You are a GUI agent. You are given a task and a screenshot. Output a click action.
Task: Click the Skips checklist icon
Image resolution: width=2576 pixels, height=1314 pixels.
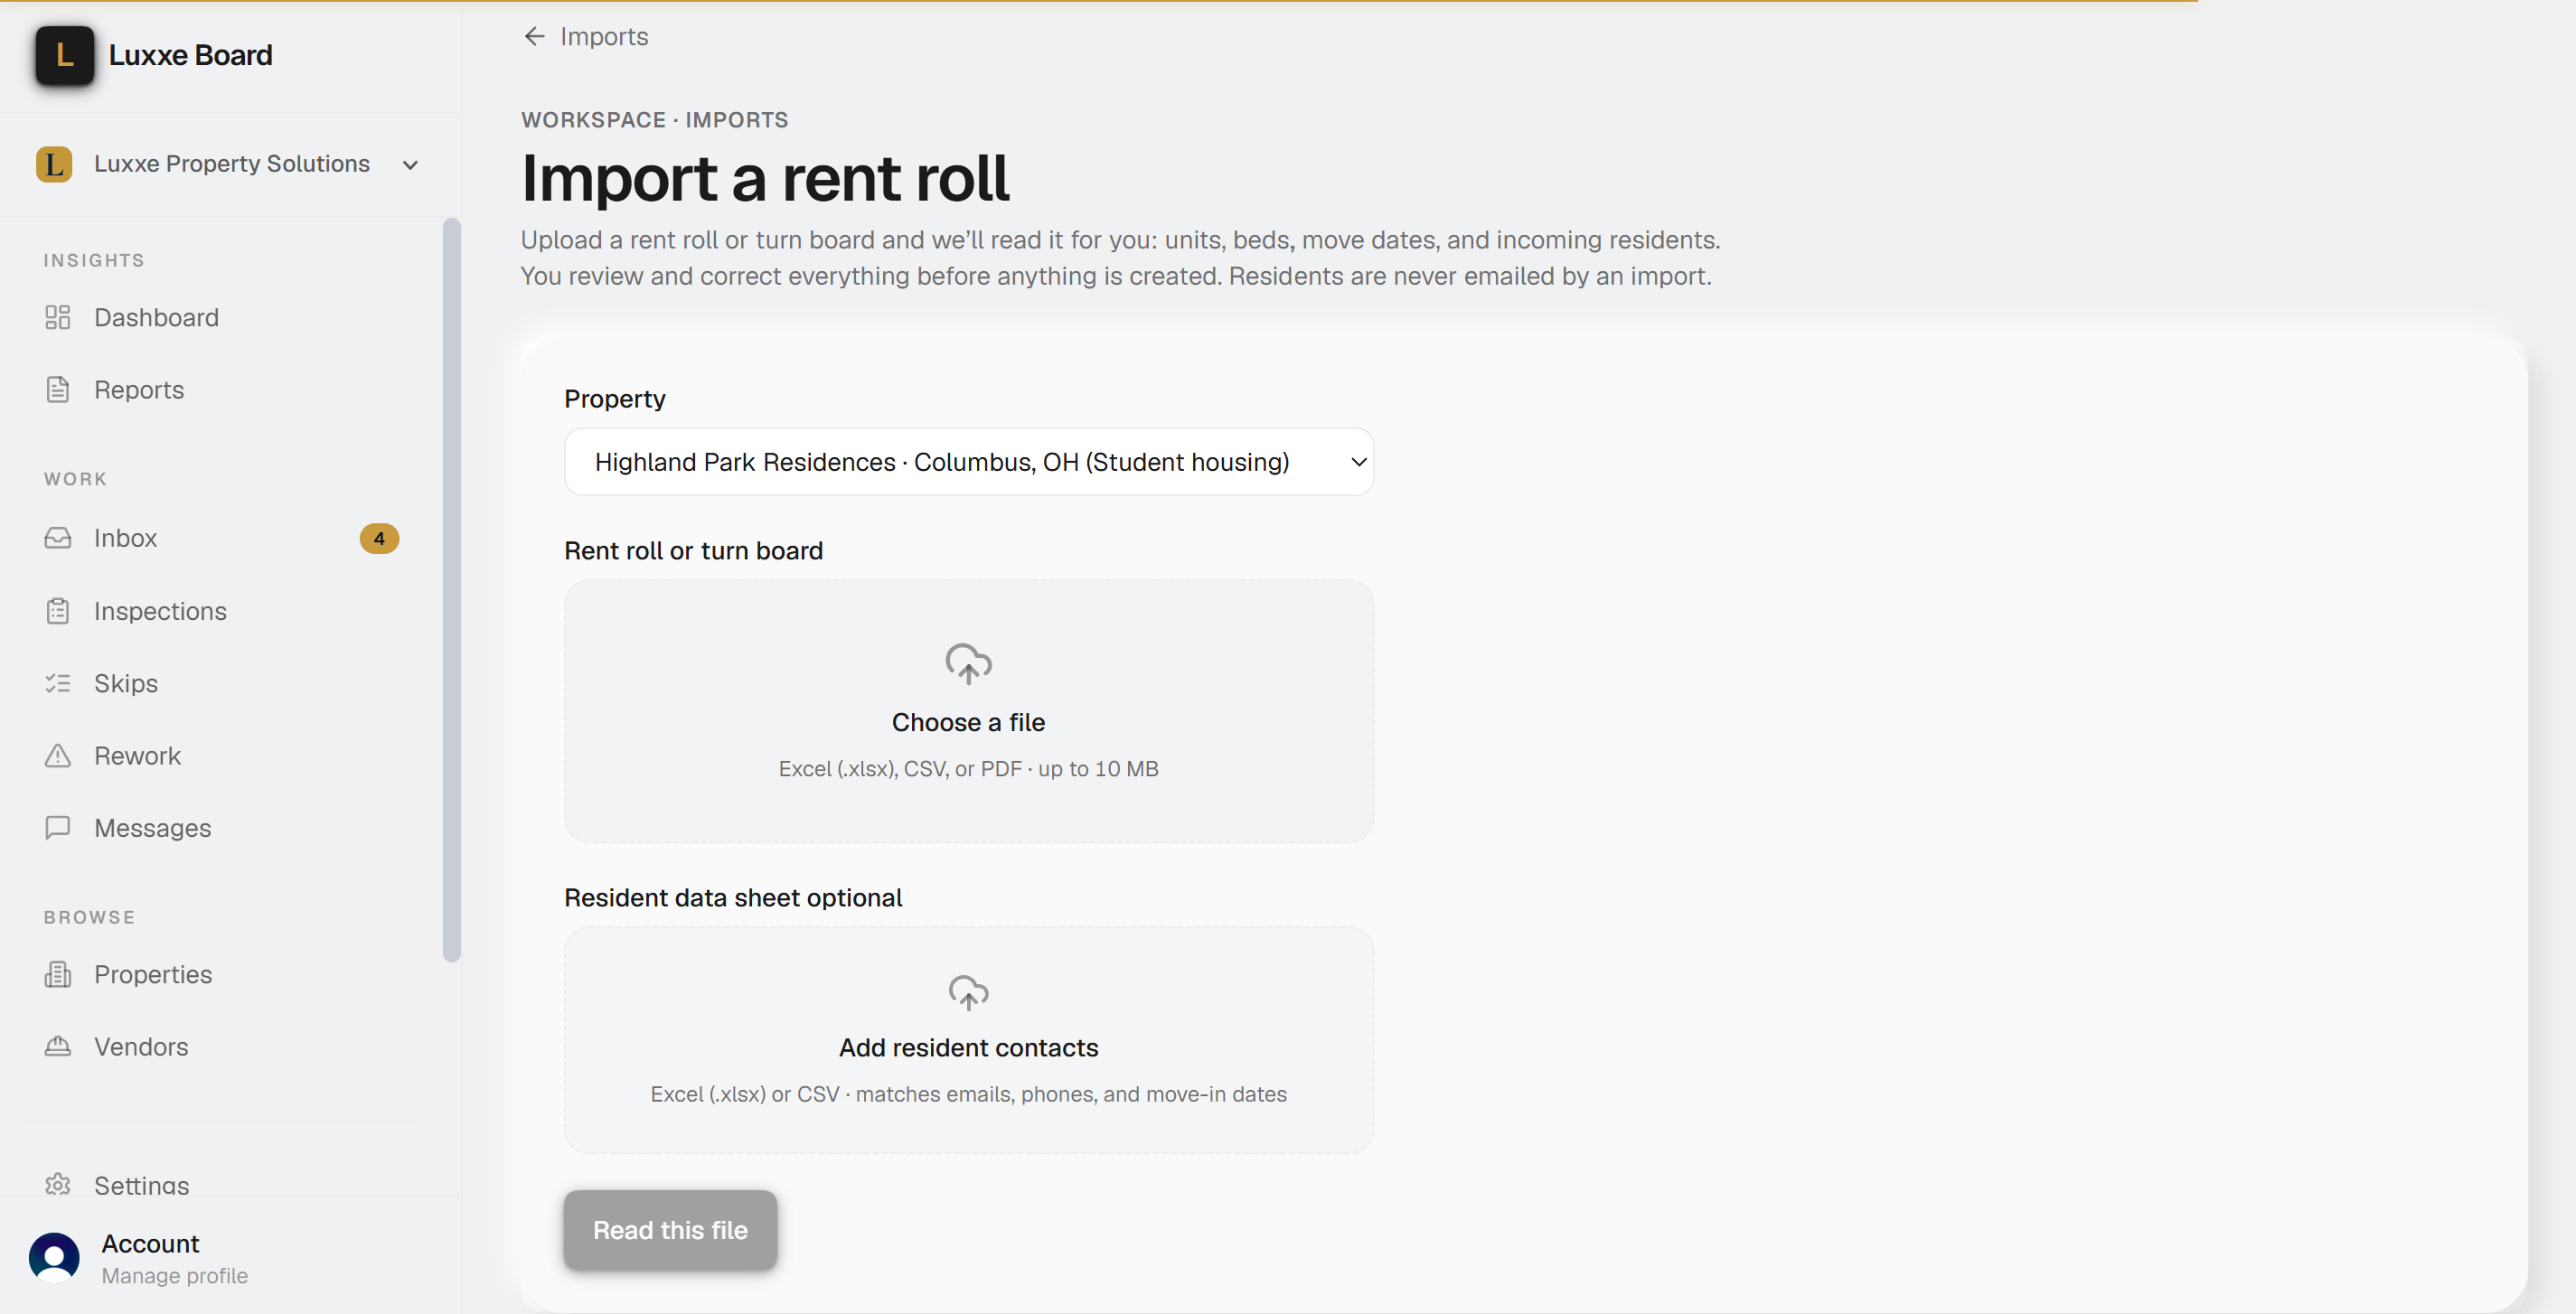click(58, 683)
